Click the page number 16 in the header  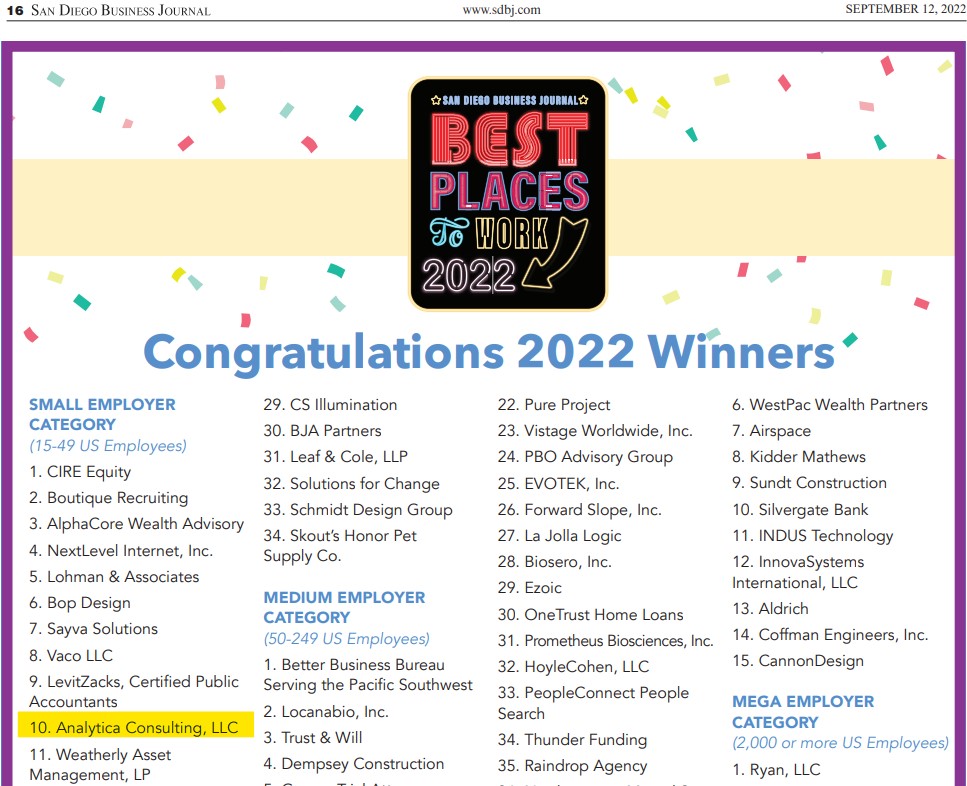(15, 10)
